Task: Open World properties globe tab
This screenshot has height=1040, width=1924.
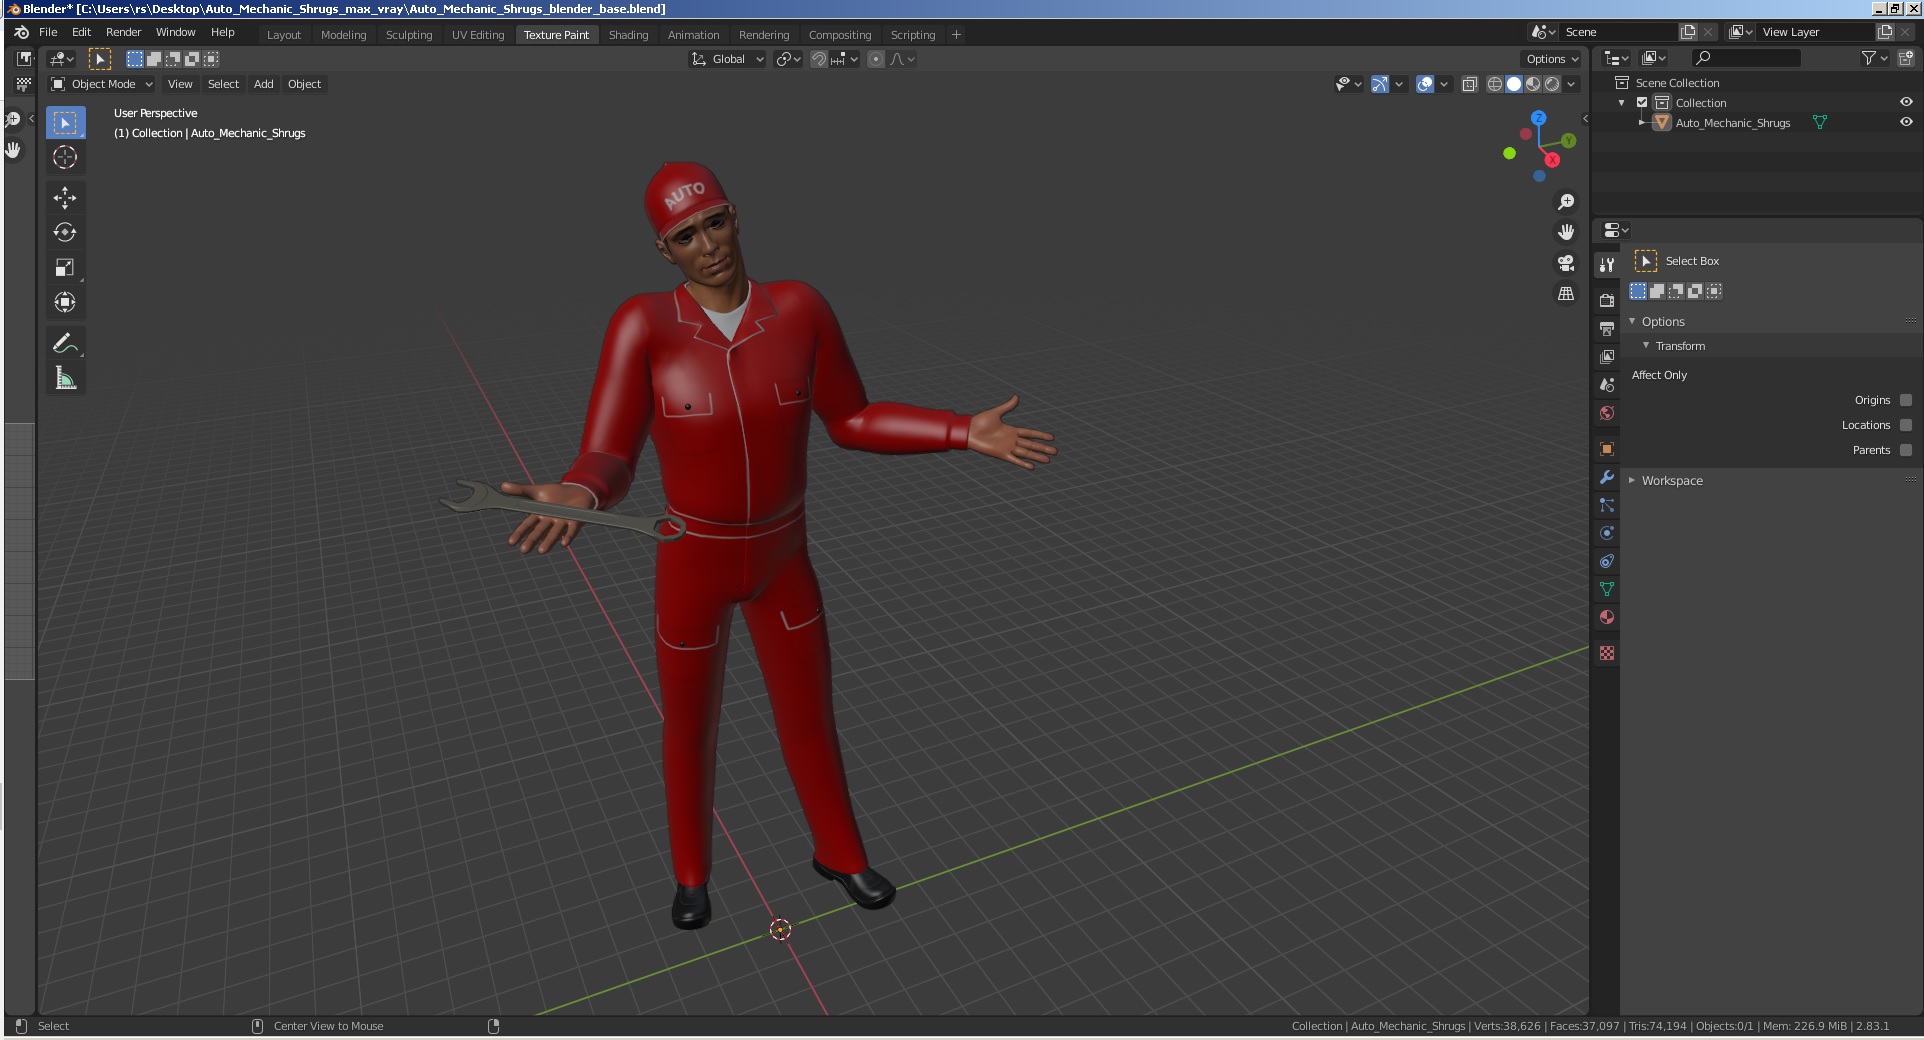Action: (x=1607, y=412)
